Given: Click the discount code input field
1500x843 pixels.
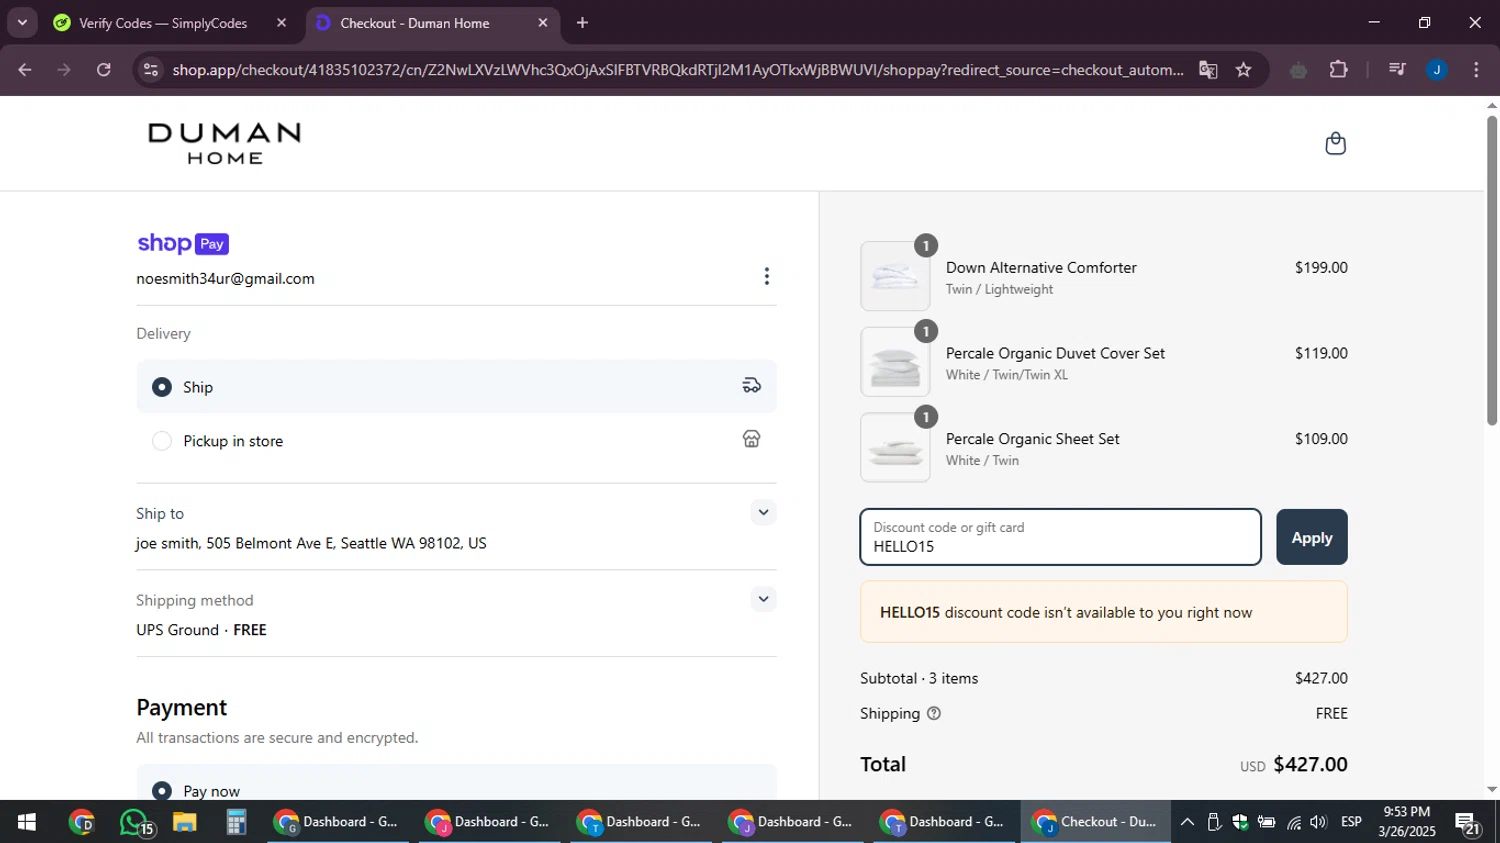Looking at the screenshot, I should click(1060, 537).
